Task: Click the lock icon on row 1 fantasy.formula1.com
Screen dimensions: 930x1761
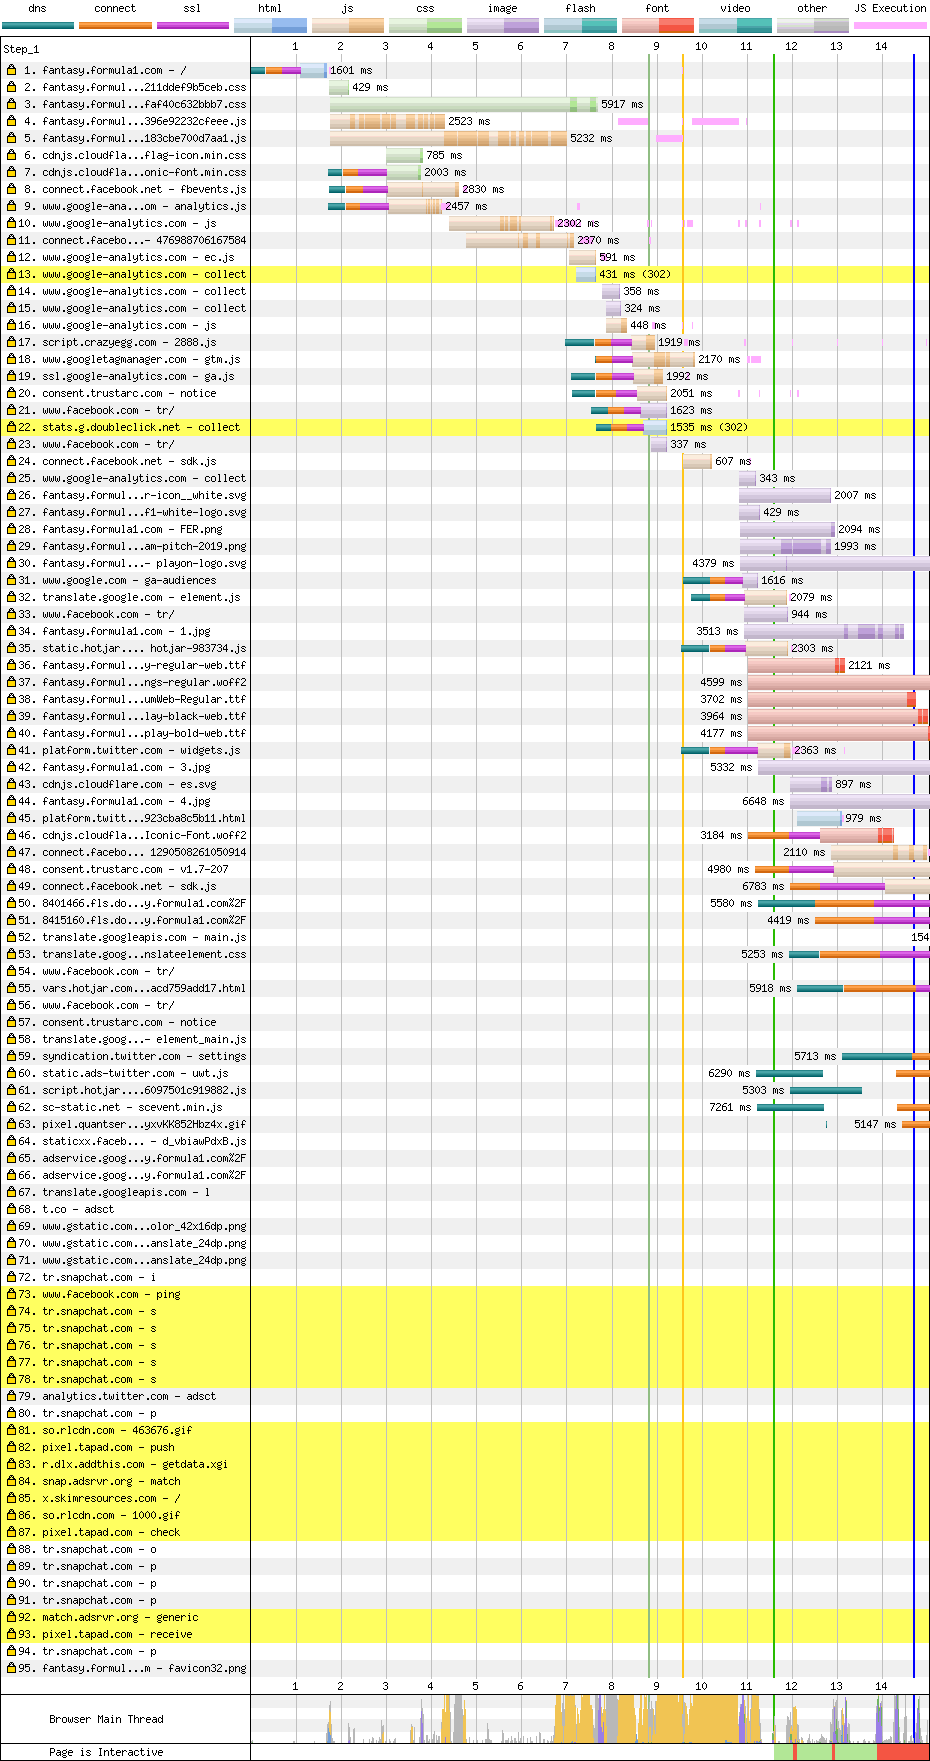Action: (12, 70)
